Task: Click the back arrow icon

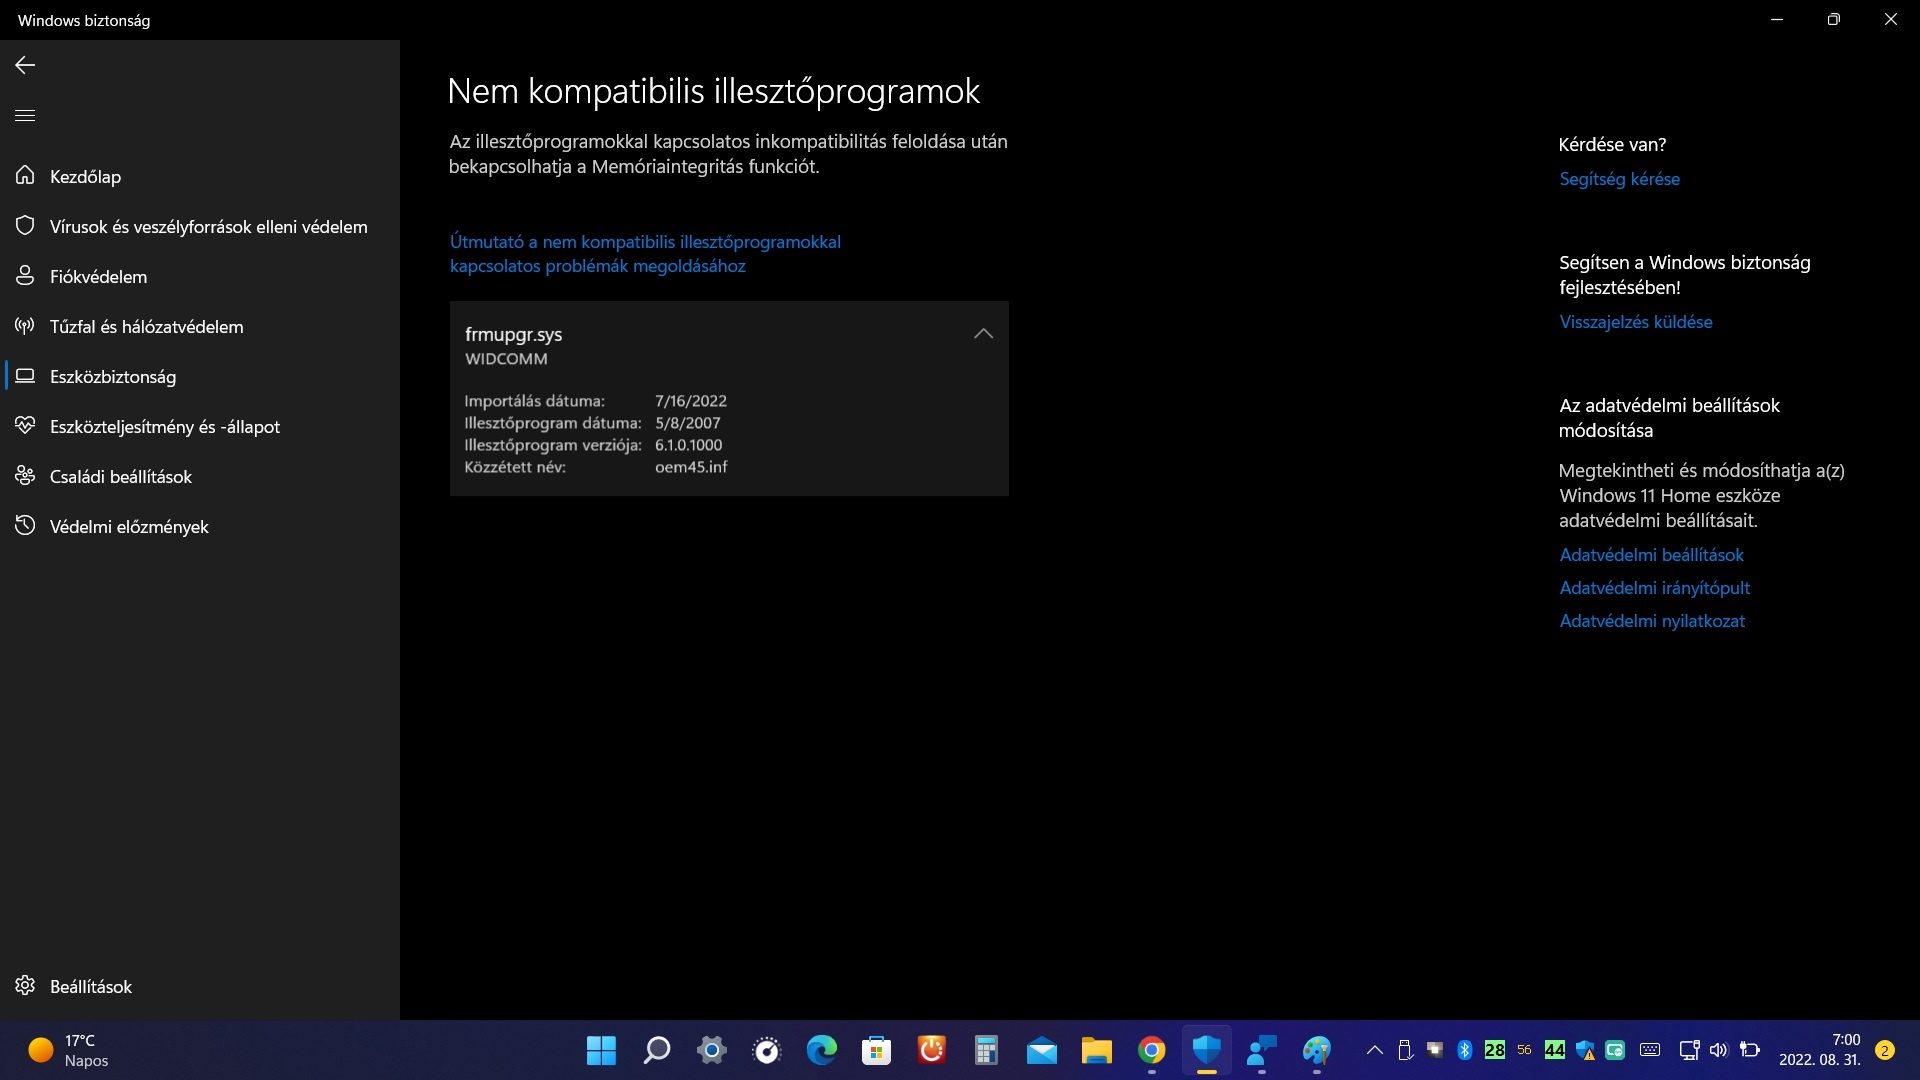Action: coord(25,65)
